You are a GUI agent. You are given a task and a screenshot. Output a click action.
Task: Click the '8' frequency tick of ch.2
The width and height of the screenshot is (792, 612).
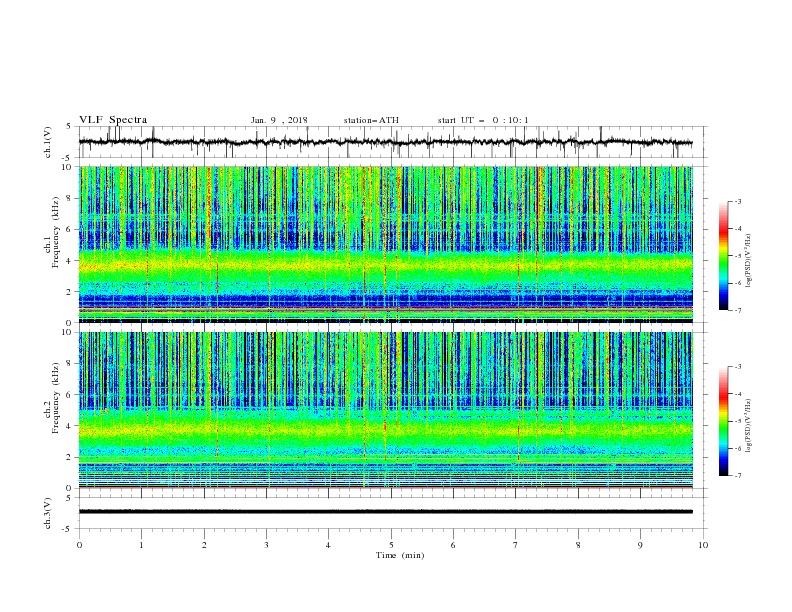point(71,364)
